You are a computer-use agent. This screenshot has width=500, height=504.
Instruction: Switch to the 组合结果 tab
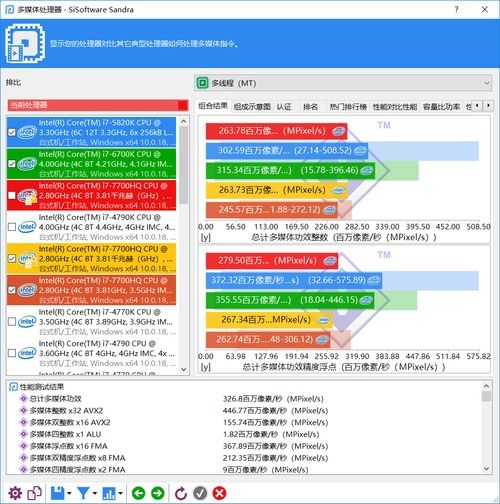point(213,106)
